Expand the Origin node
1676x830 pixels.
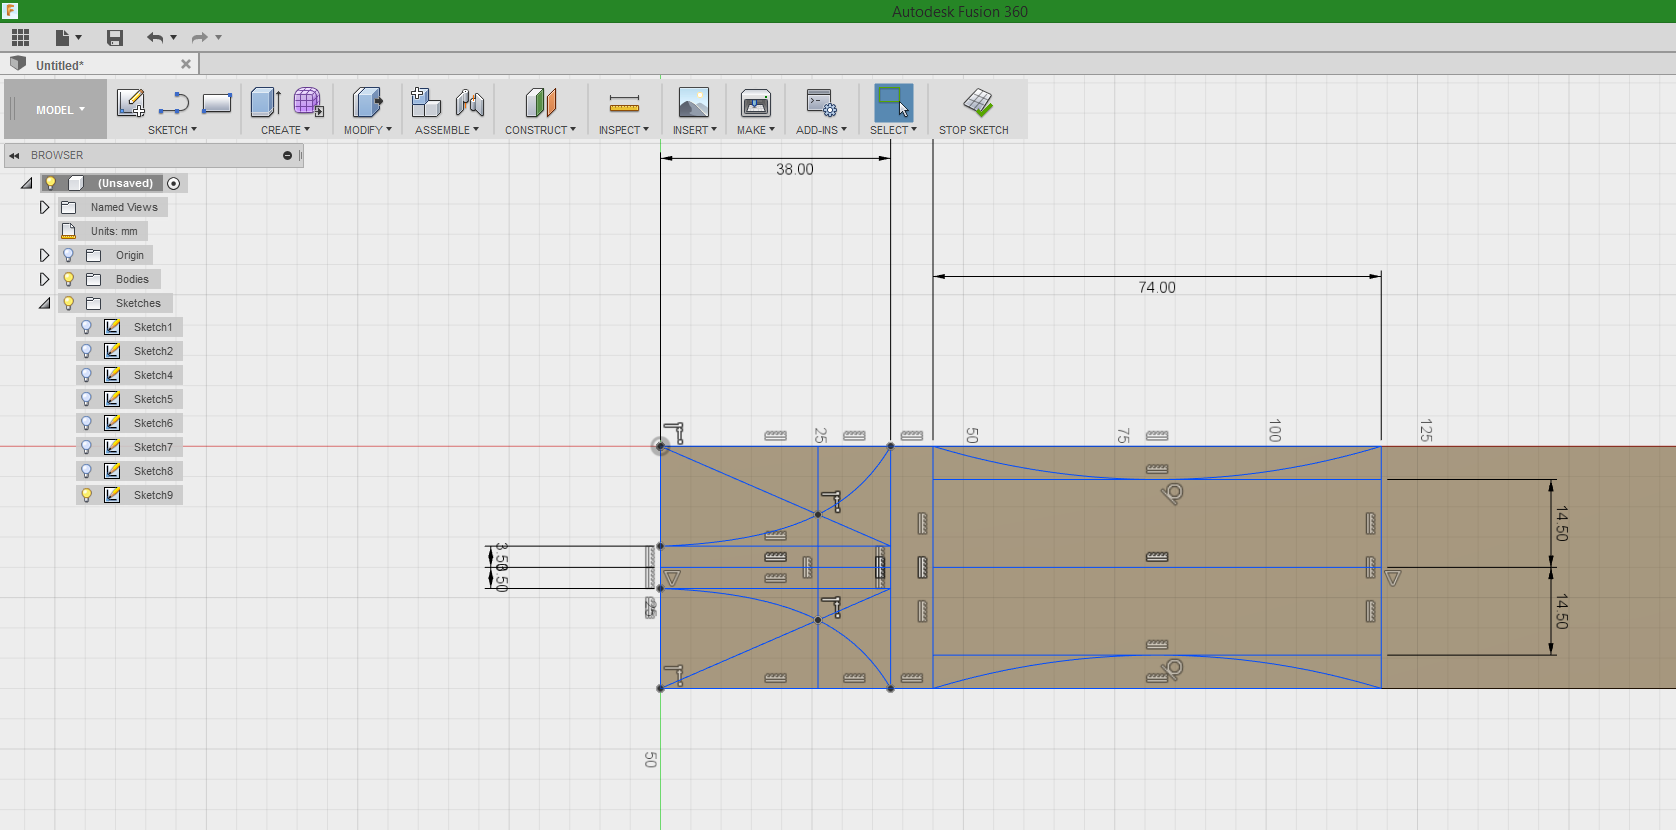[44, 255]
